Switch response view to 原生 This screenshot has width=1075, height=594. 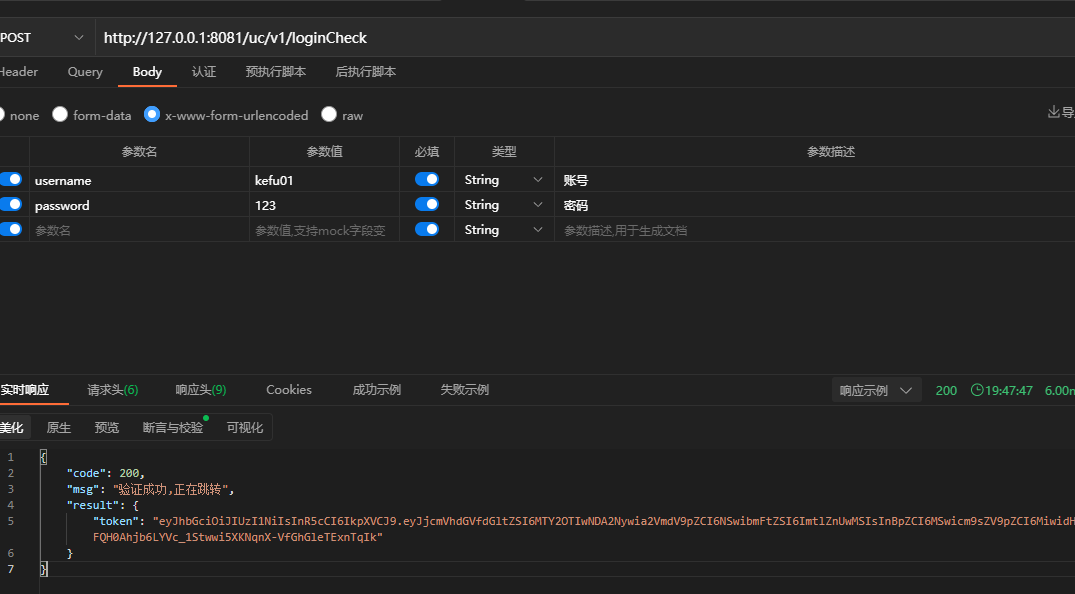coord(59,428)
